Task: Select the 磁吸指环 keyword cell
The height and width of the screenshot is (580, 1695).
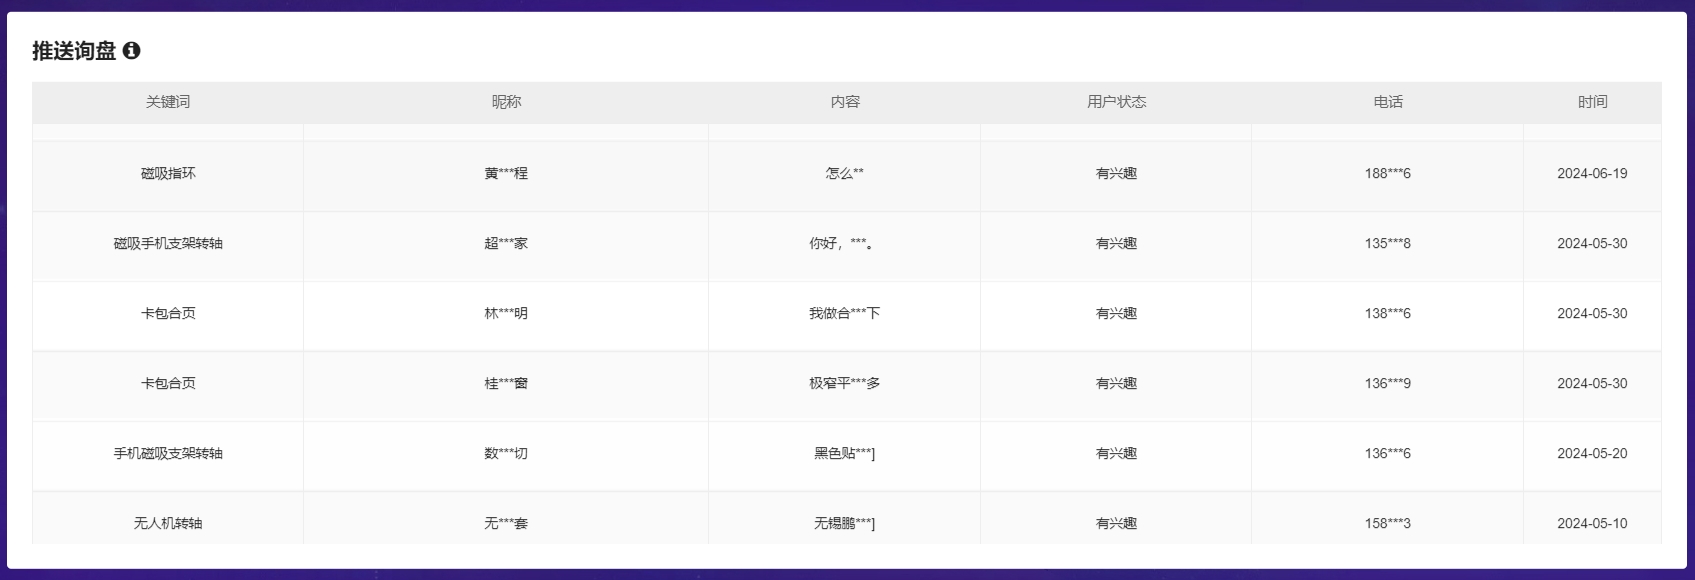Action: (x=168, y=174)
